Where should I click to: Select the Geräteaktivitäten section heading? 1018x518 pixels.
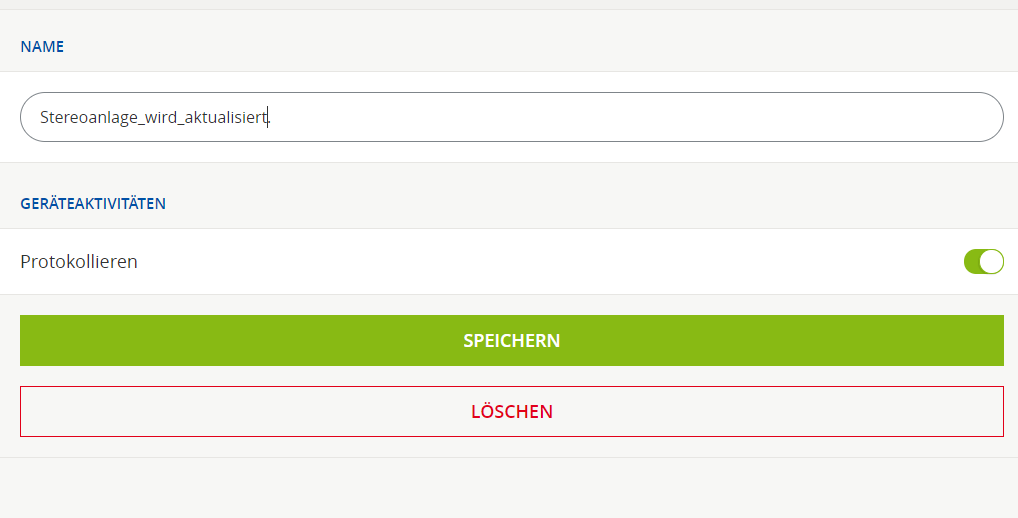pos(93,204)
